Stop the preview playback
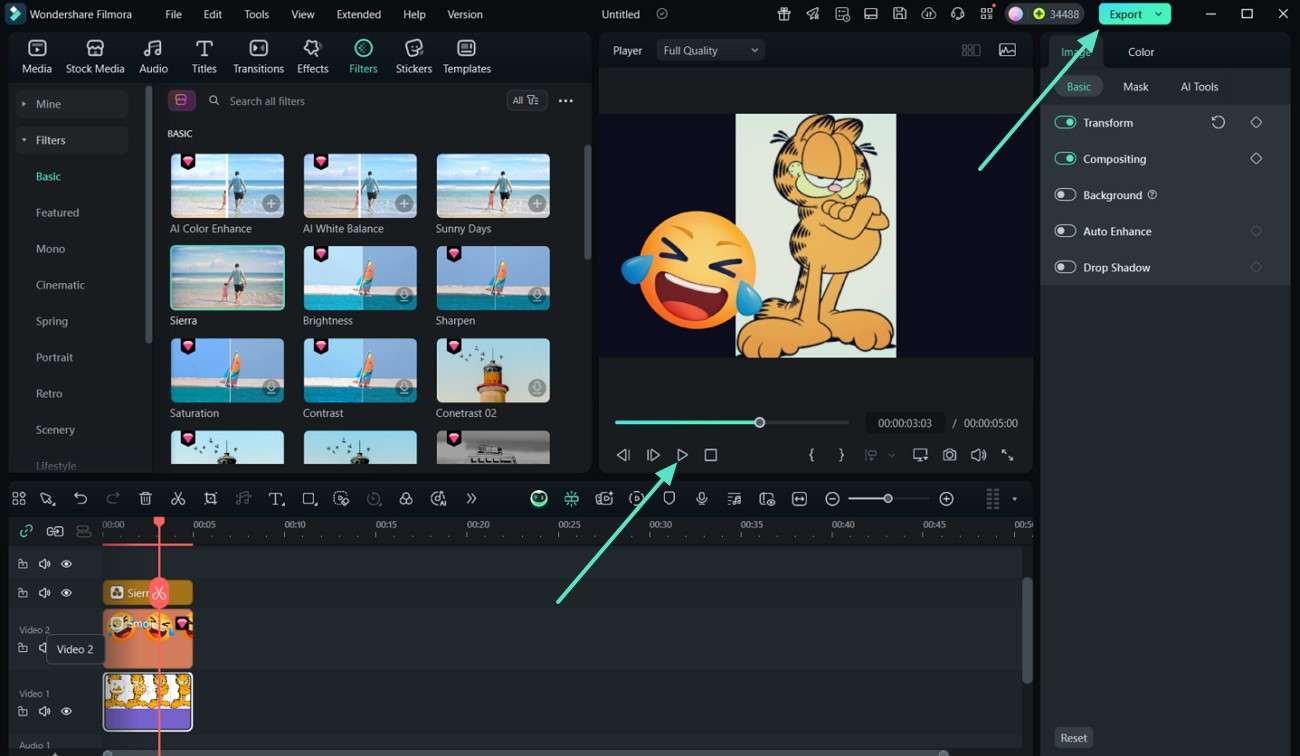This screenshot has width=1300, height=756. coord(711,455)
